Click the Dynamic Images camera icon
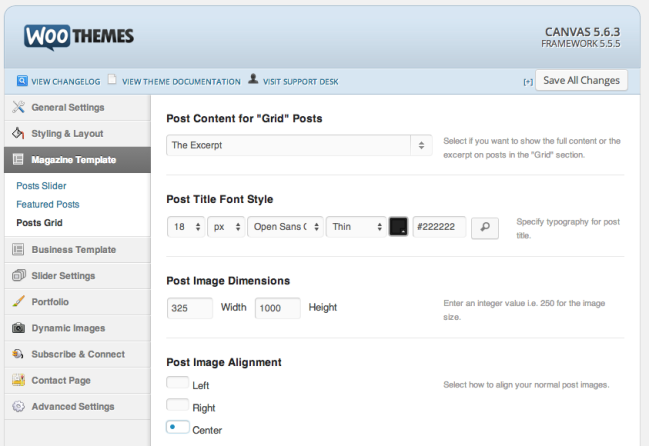This screenshot has height=446, width=649. [18, 328]
